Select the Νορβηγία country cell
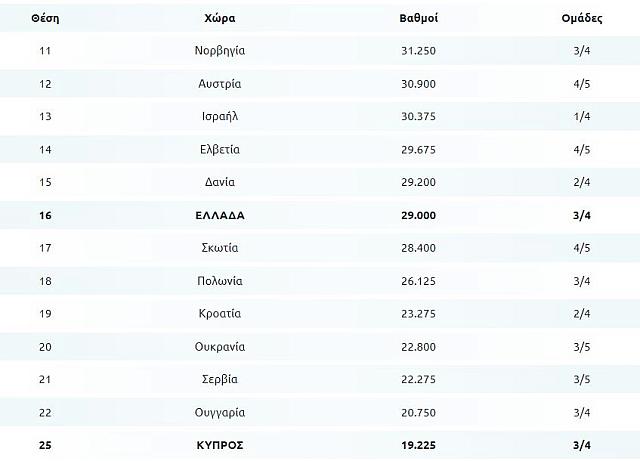This screenshot has width=640, height=461. (221, 51)
